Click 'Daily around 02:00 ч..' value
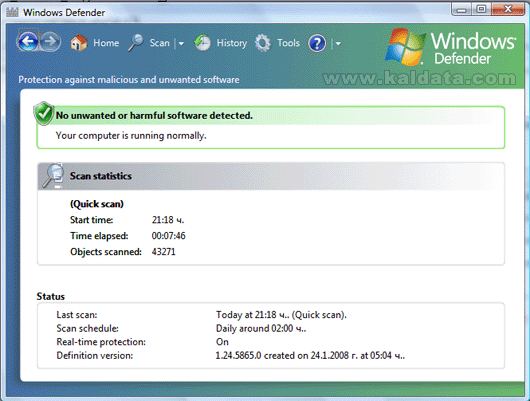The image size is (530, 401). tap(261, 328)
